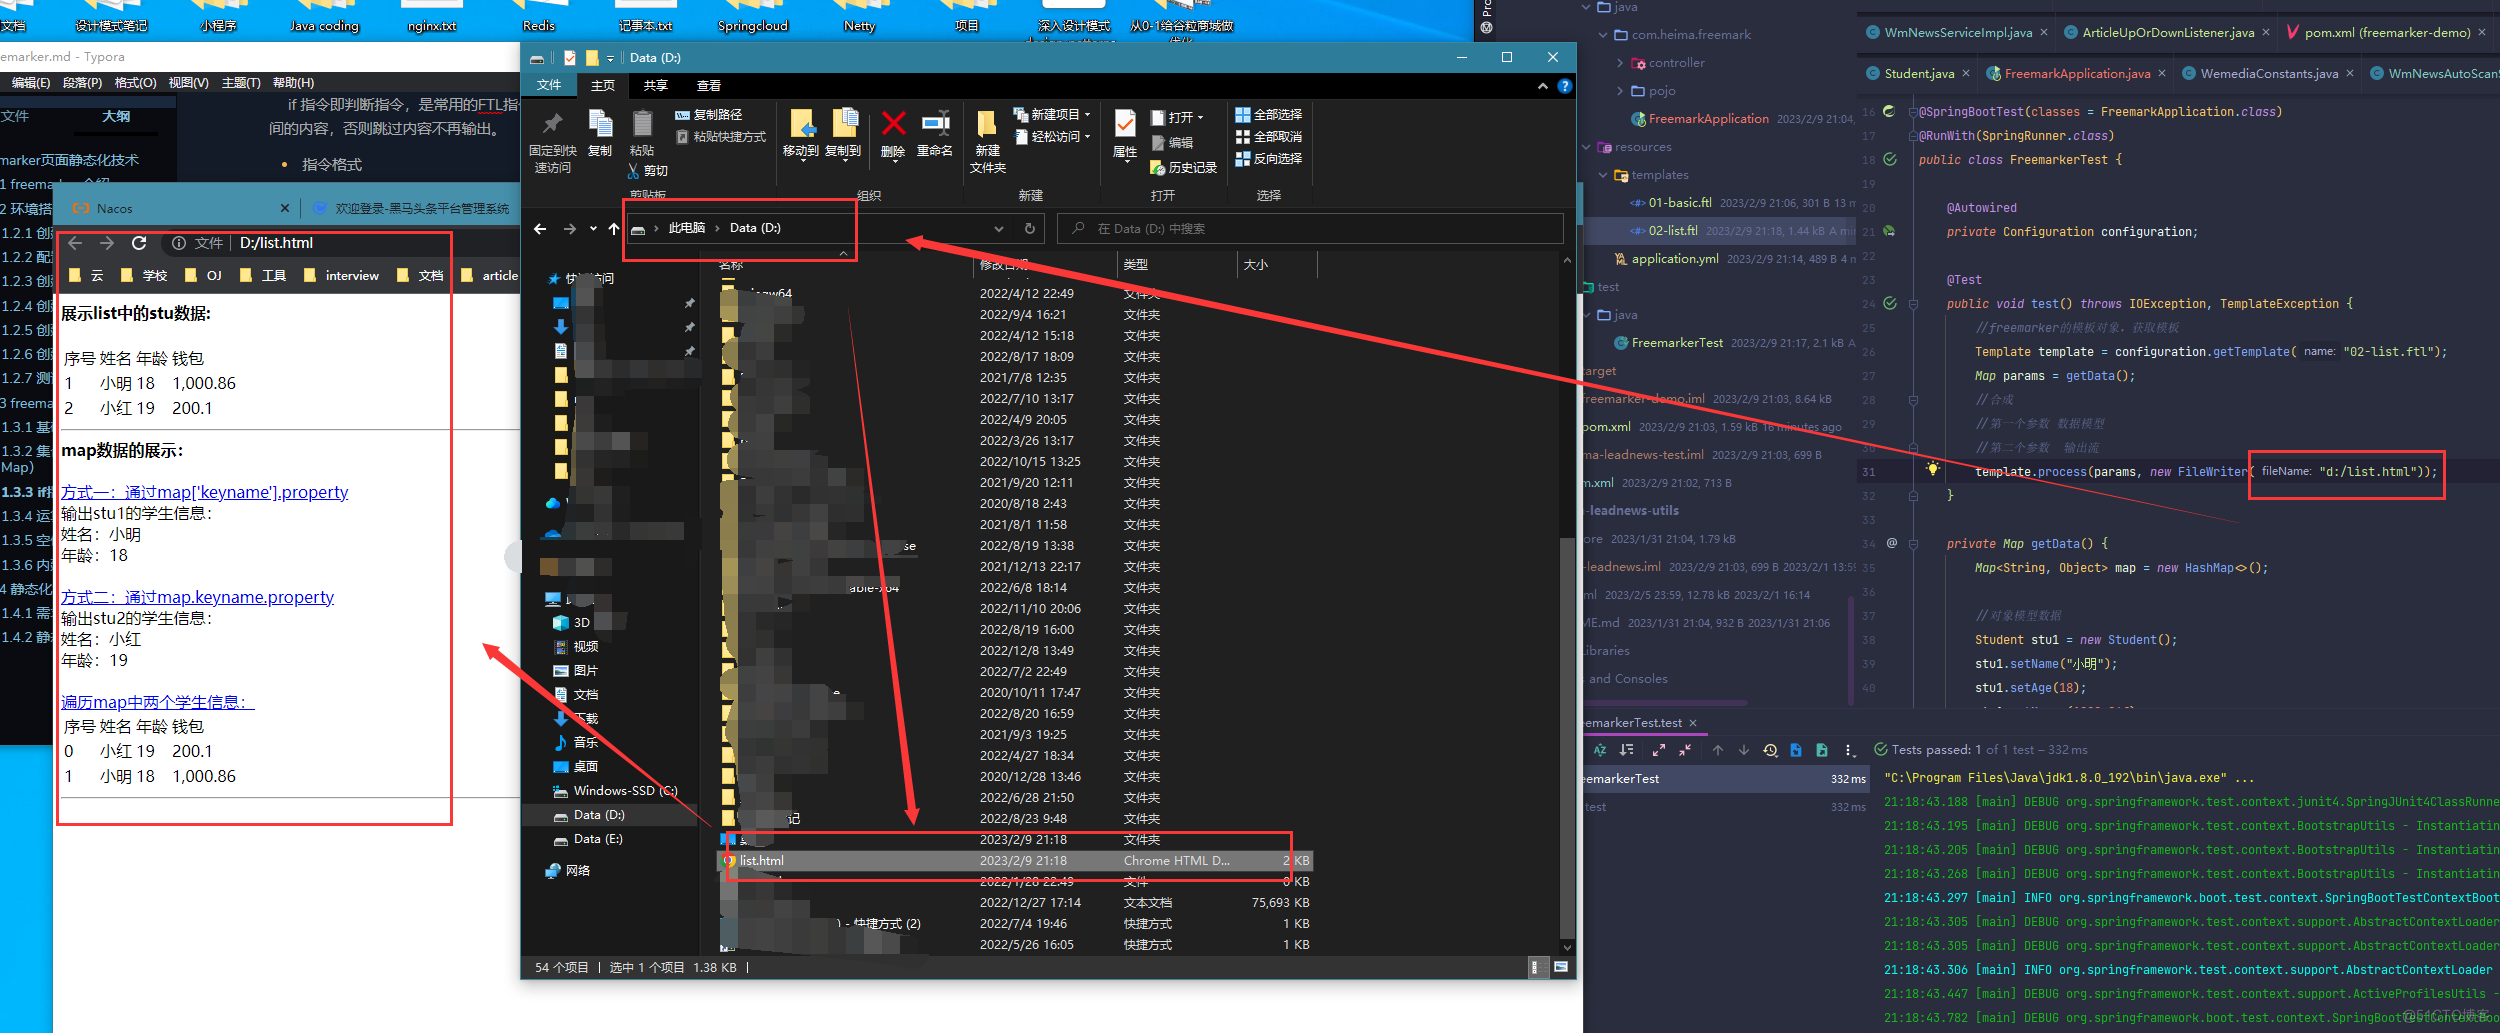This screenshot has width=2500, height=1033.
Task: Expand all test results in IDE run panel
Action: (1659, 750)
